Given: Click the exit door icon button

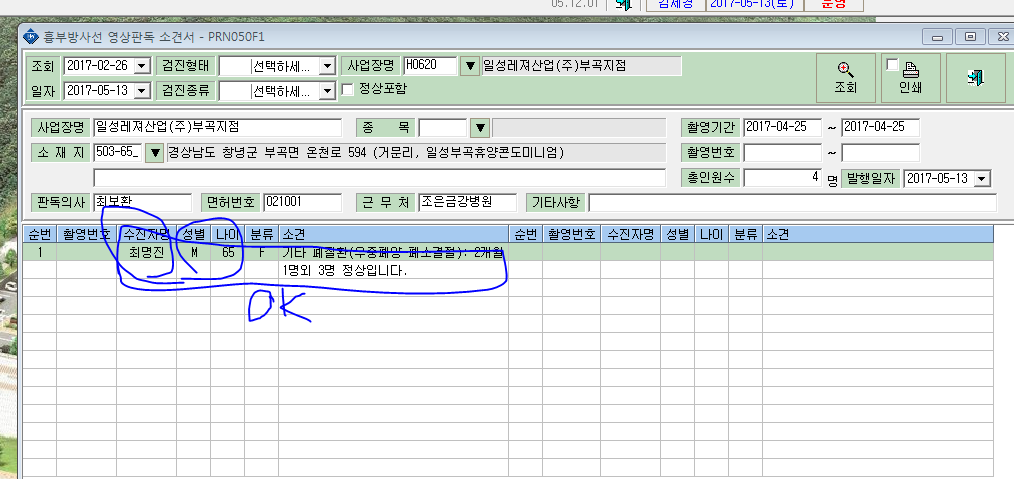Looking at the screenshot, I should pos(975,78).
